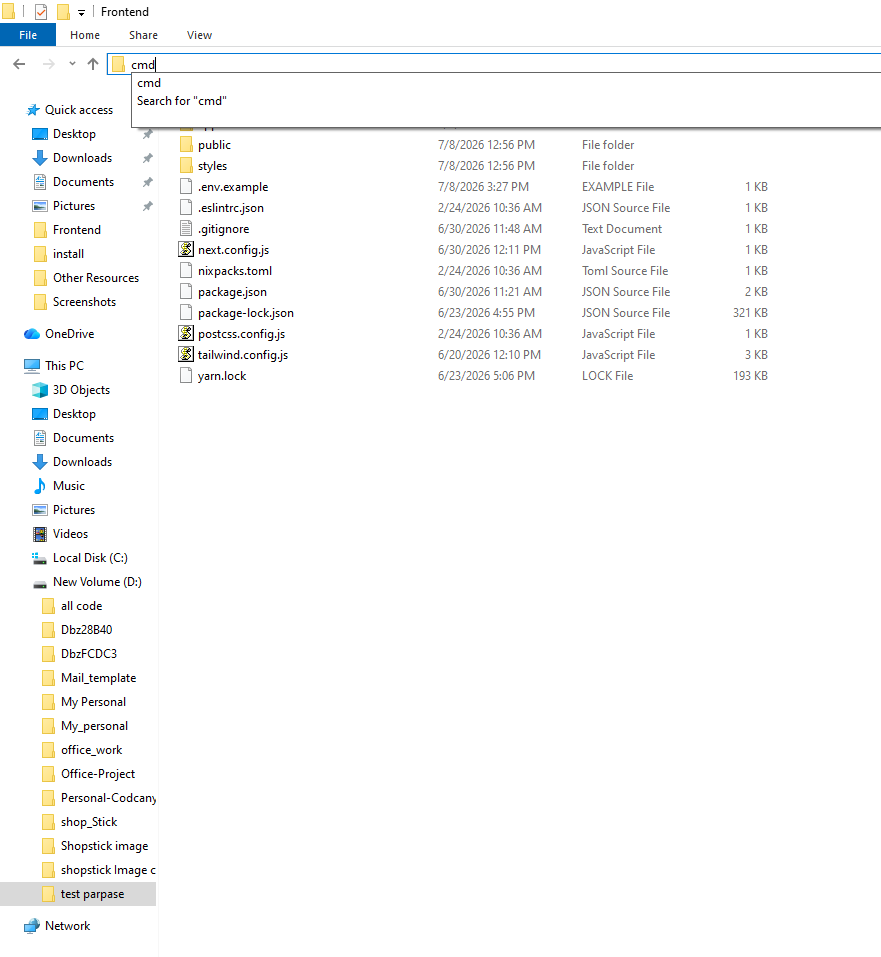Image resolution: width=881 pixels, height=957 pixels.
Task: Open the Music library icon
Action: 40,486
